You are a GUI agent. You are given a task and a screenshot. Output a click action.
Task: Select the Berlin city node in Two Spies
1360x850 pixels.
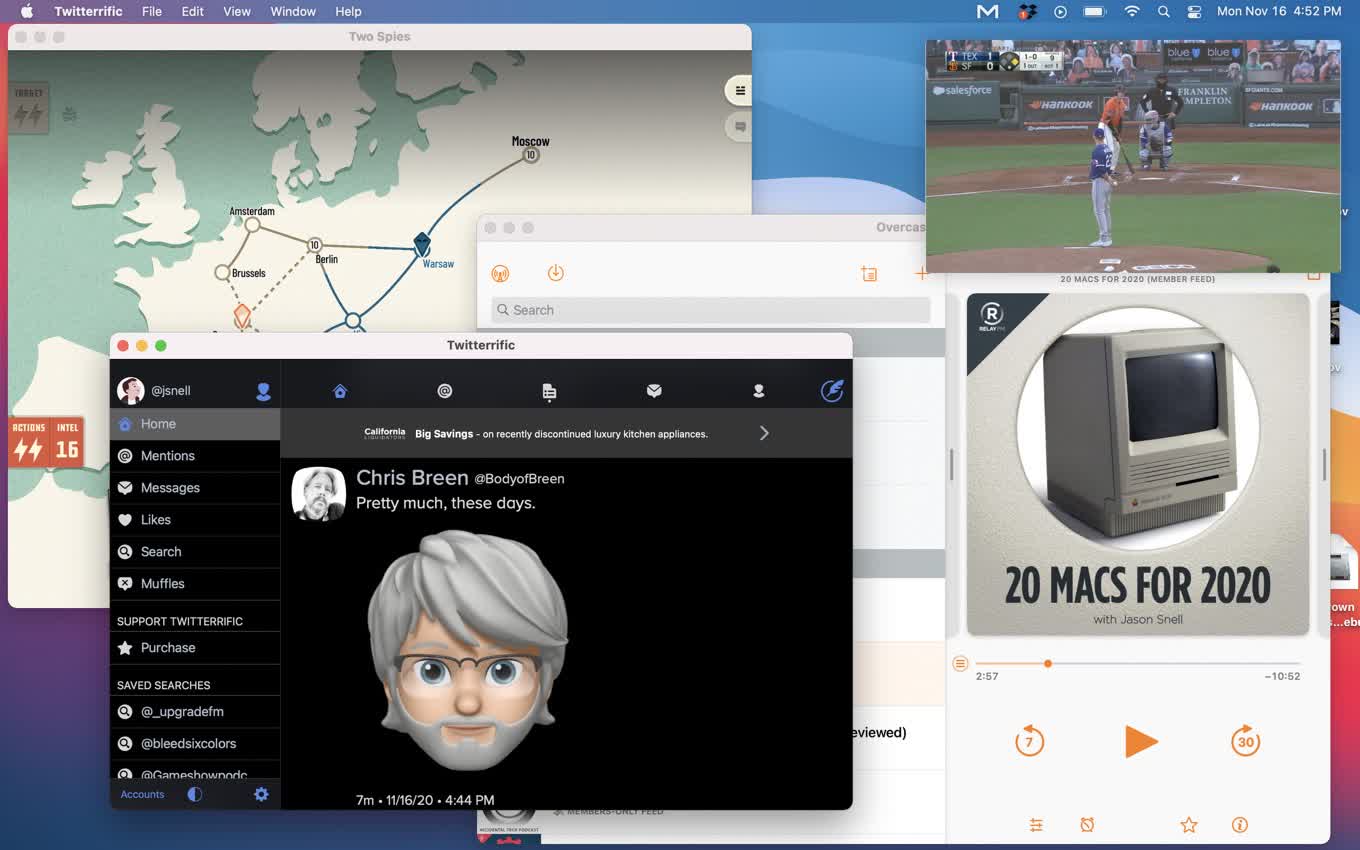tap(315, 245)
